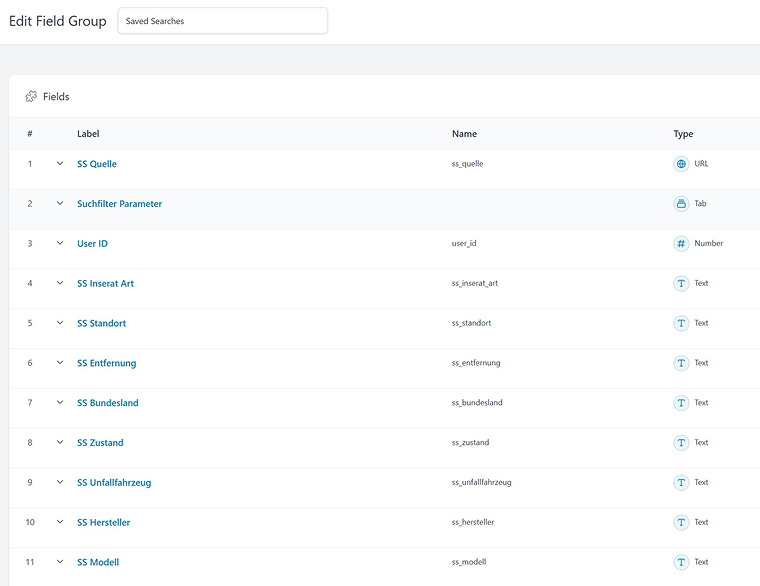Click the Text type icon for SS Entfernung

click(x=681, y=363)
